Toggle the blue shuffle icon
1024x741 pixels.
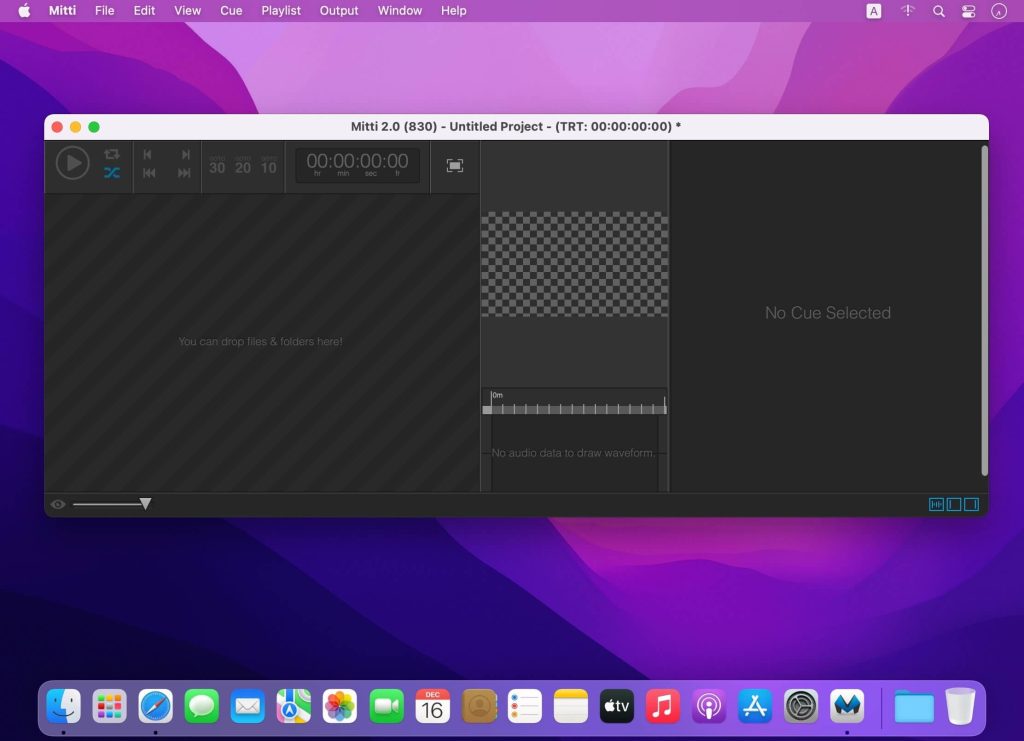(x=112, y=173)
